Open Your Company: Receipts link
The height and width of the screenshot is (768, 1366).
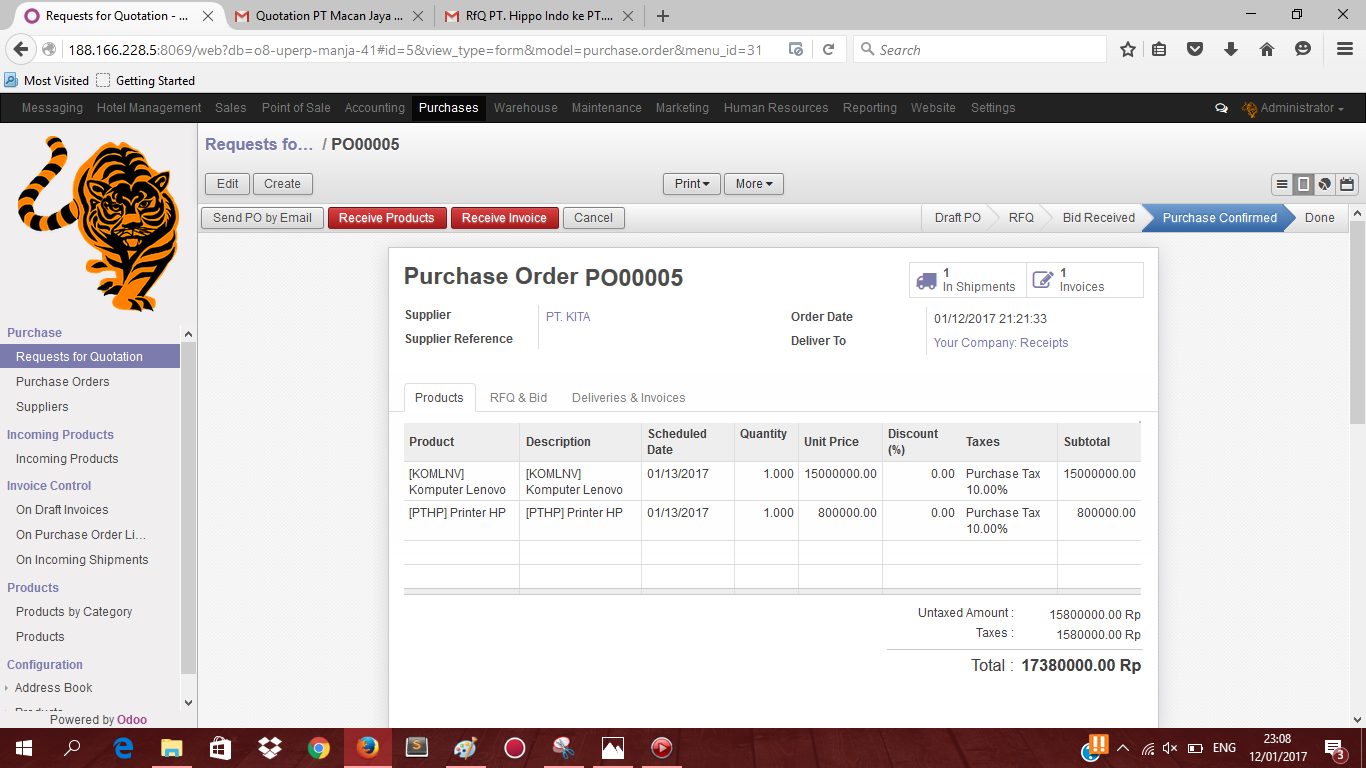tap(1001, 343)
